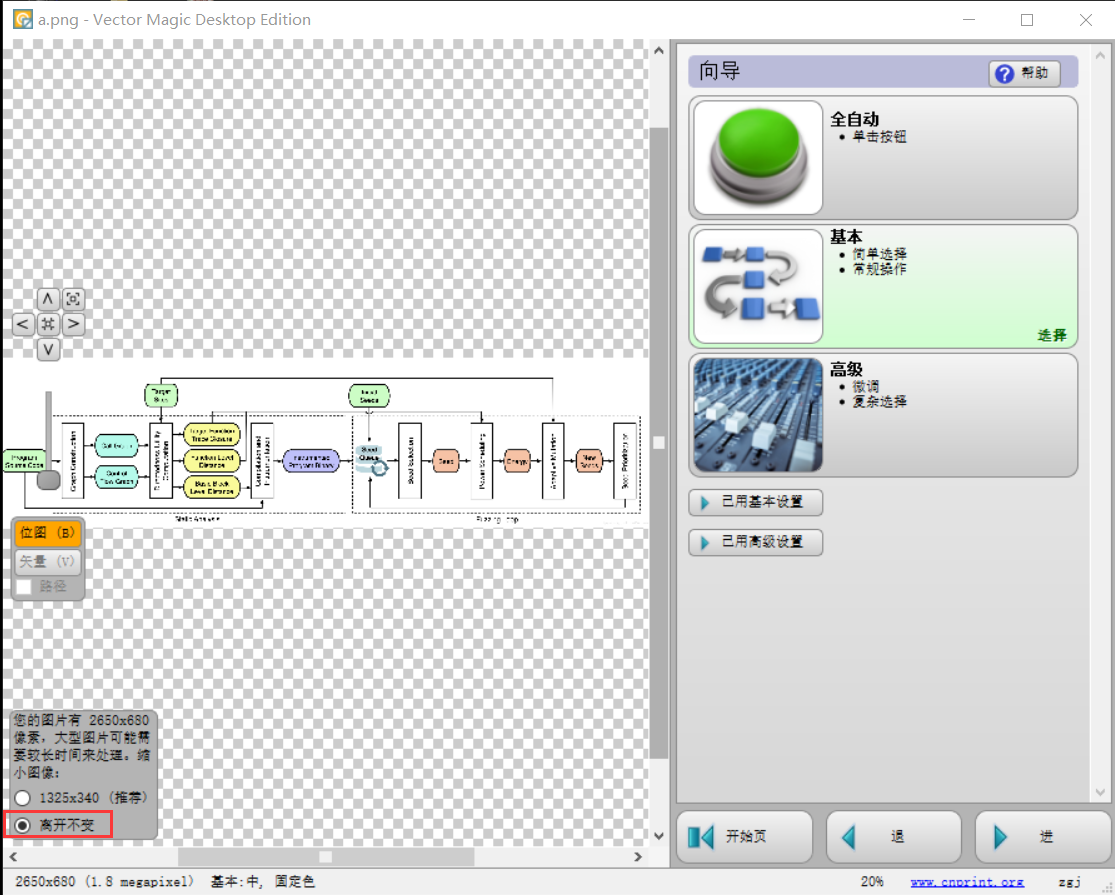Select the 离开不变 keep-size radio
The image size is (1115, 895).
coord(23,825)
